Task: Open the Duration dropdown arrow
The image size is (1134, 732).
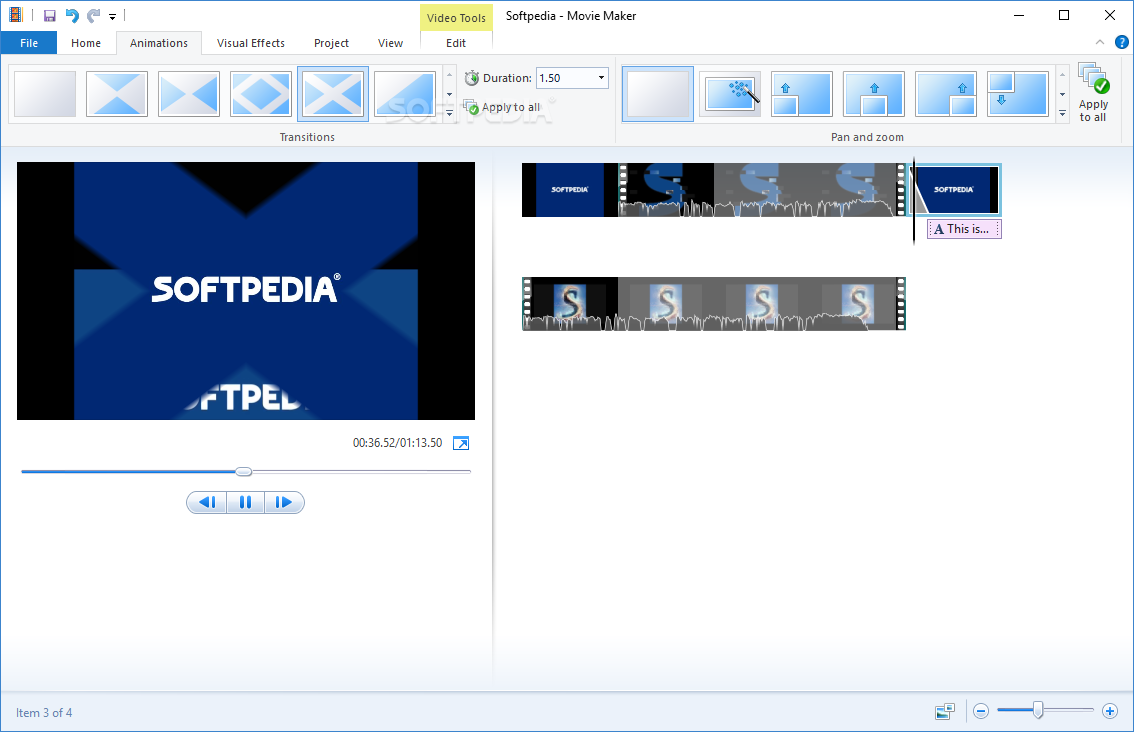Action: click(x=600, y=78)
